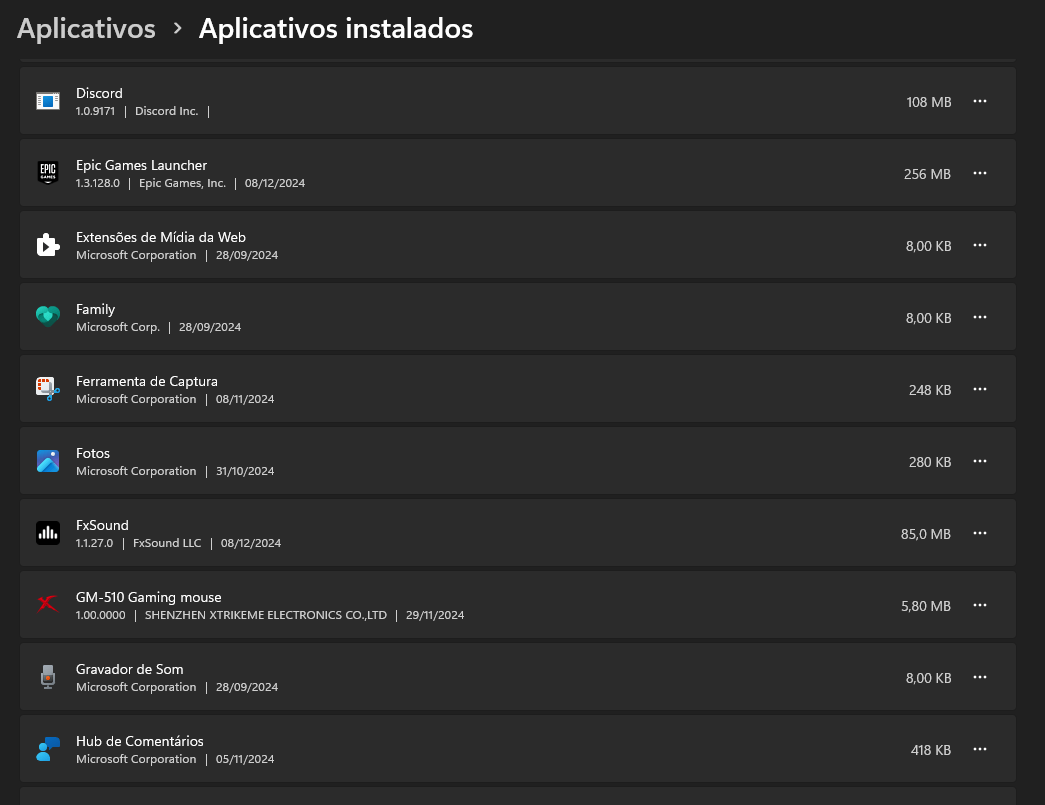
Task: Open the more options menu for Family
Action: pyautogui.click(x=980, y=317)
